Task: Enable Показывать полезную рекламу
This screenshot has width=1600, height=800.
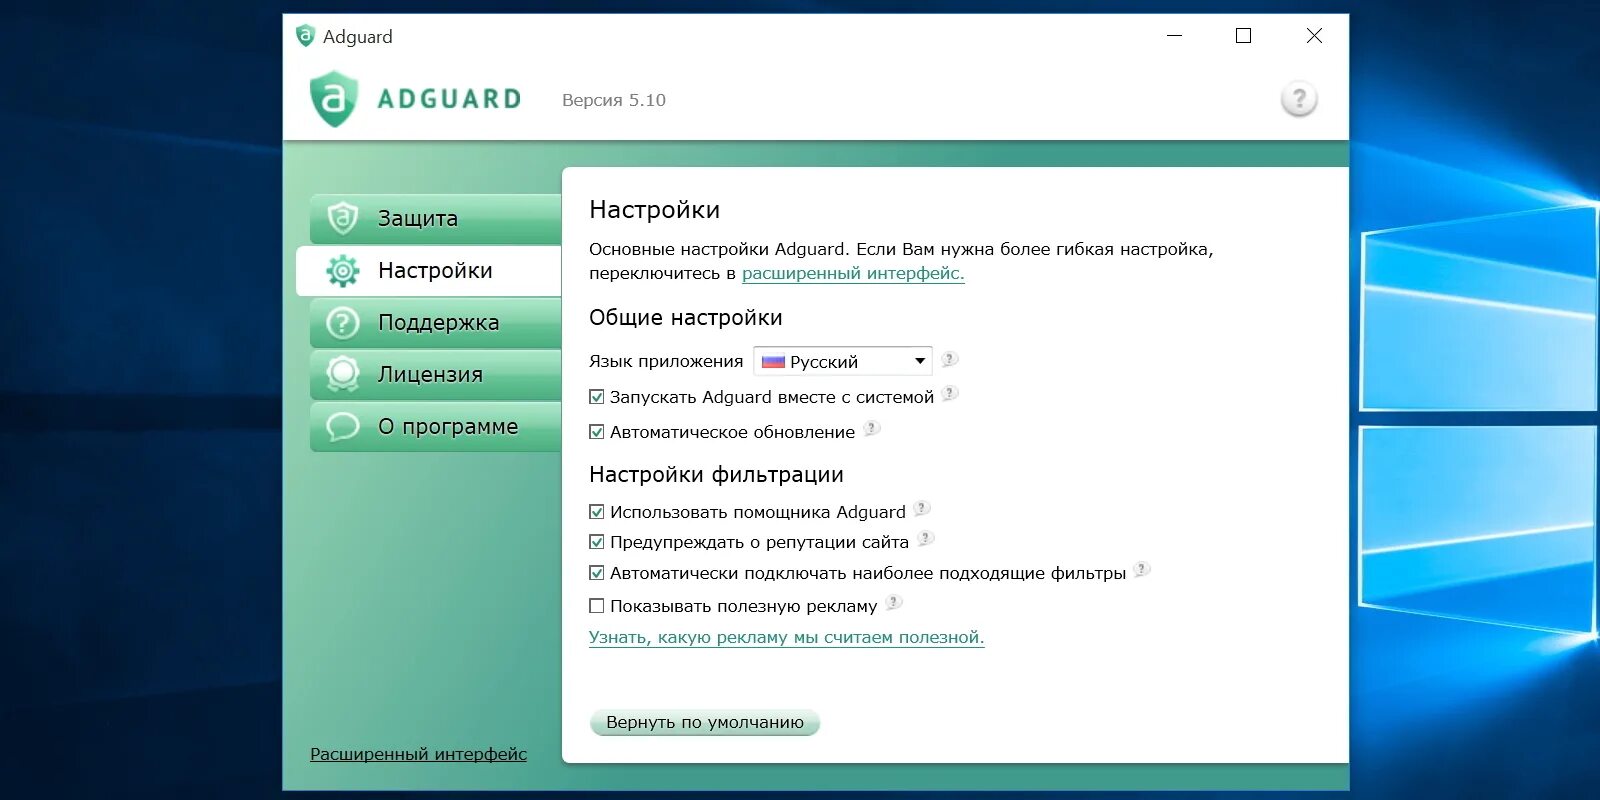Action: pos(597,606)
